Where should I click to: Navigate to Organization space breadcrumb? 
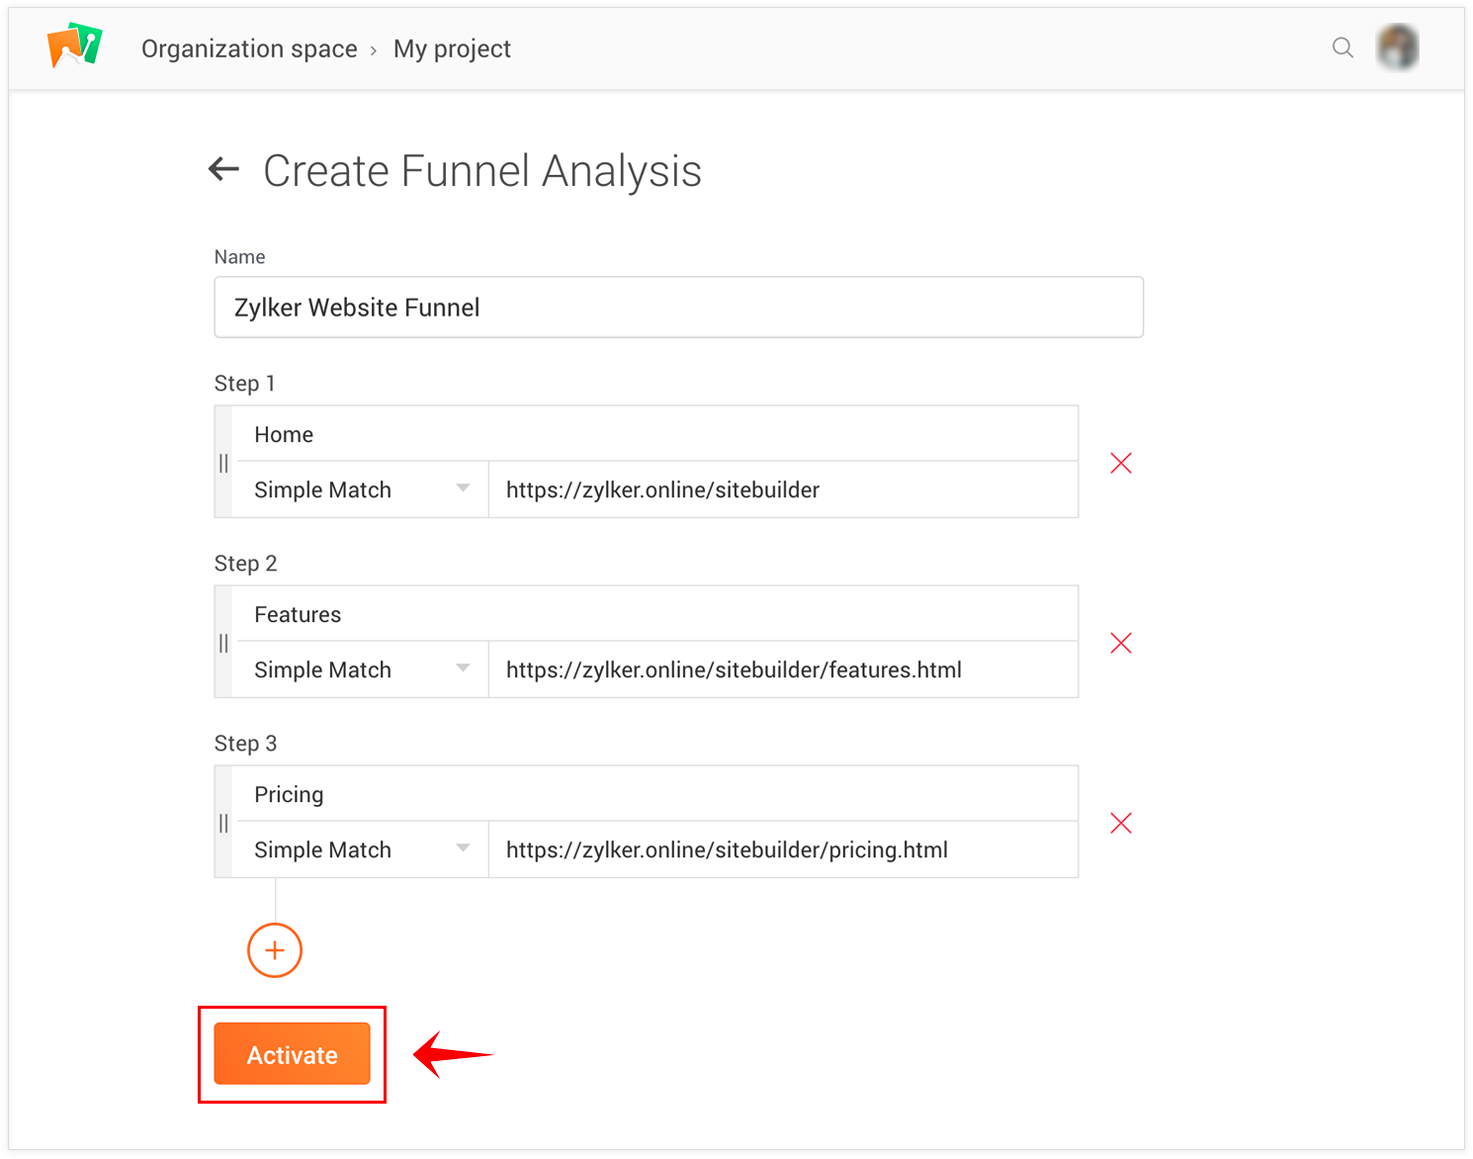[249, 49]
